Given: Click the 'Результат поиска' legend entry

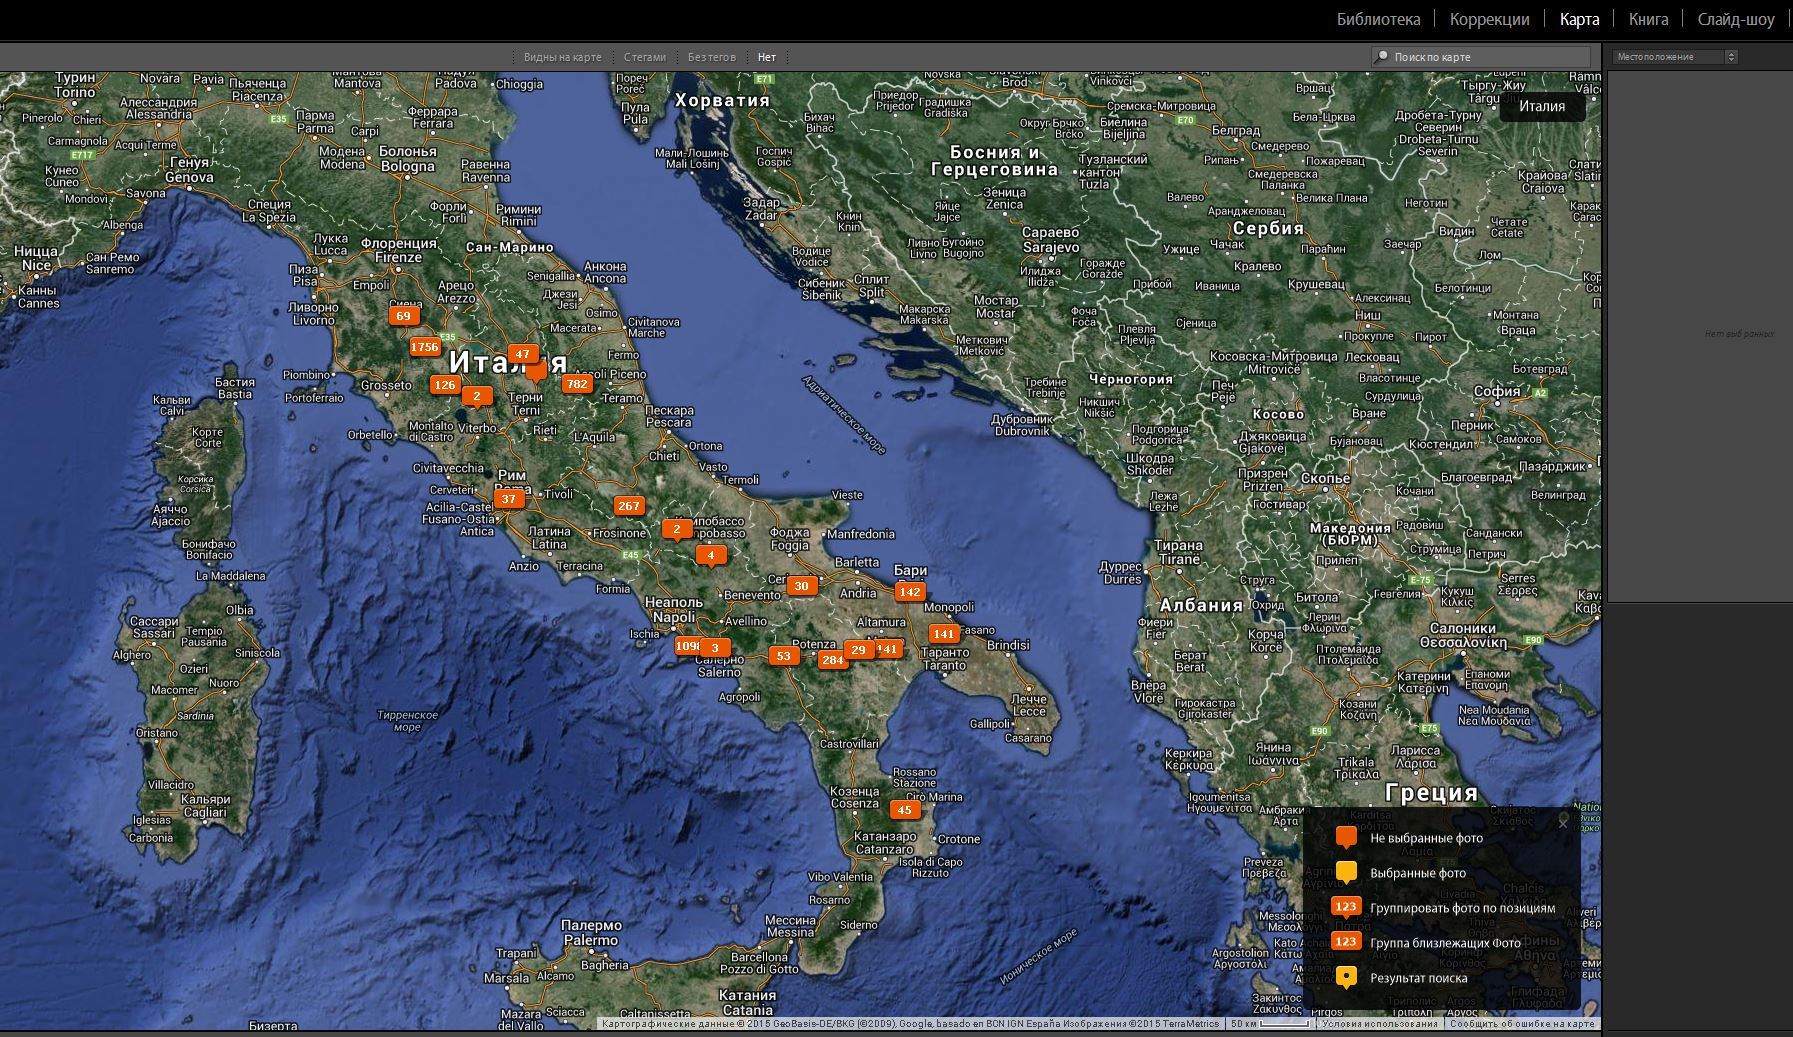Looking at the screenshot, I should coord(1419,978).
